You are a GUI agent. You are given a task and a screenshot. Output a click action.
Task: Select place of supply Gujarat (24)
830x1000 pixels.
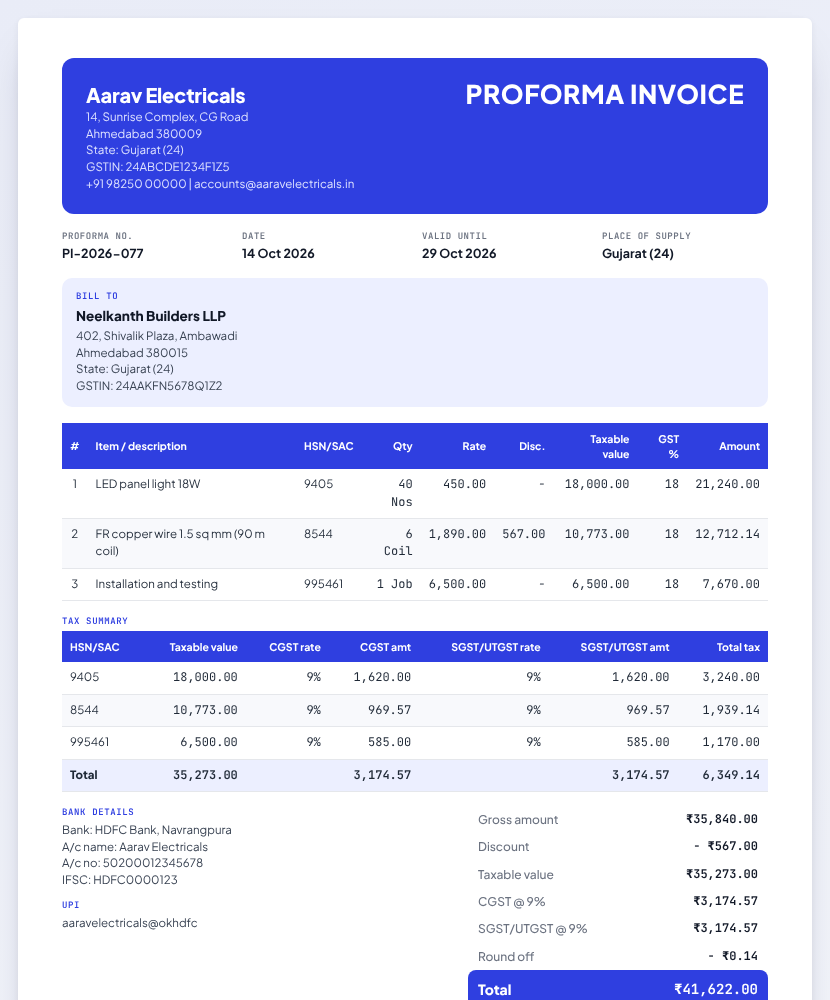coord(637,253)
